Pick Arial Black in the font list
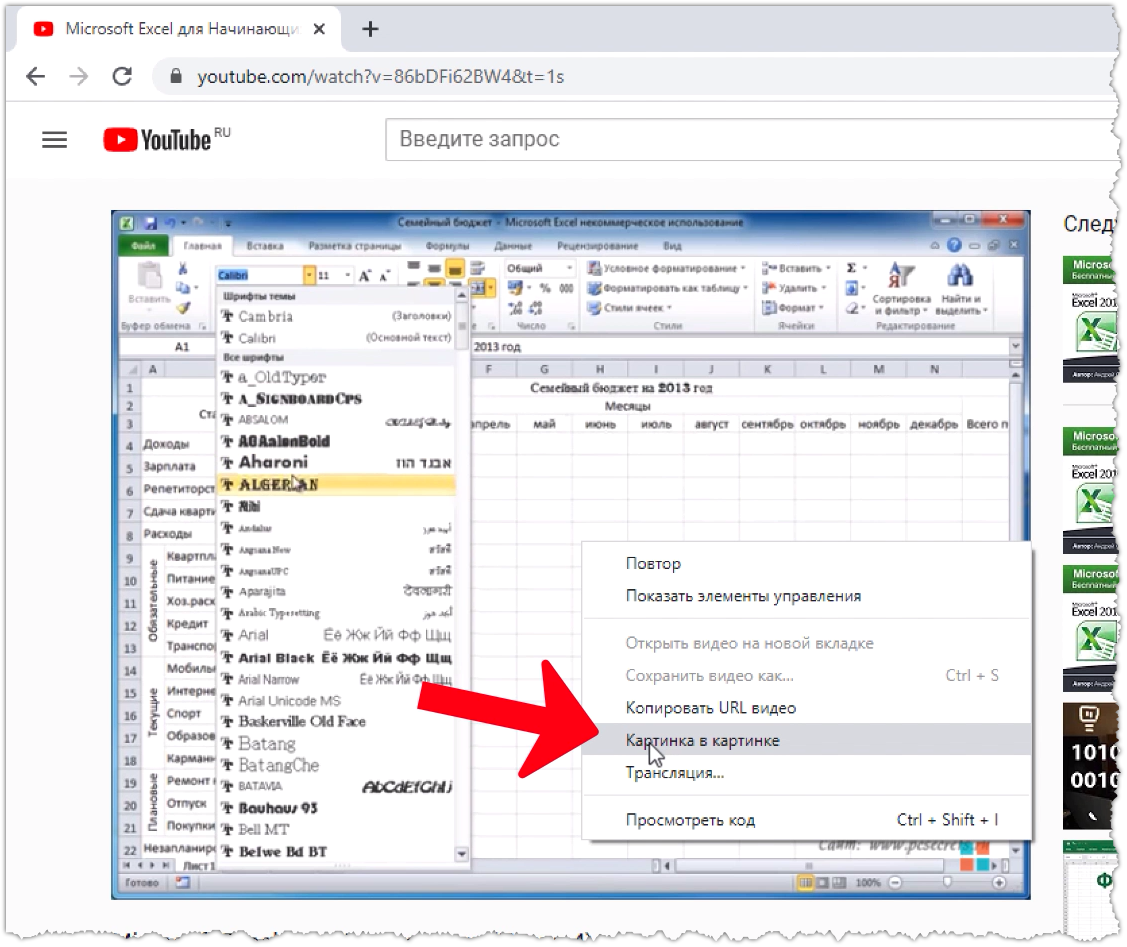The width and height of the screenshot is (1127, 947). click(x=336, y=657)
